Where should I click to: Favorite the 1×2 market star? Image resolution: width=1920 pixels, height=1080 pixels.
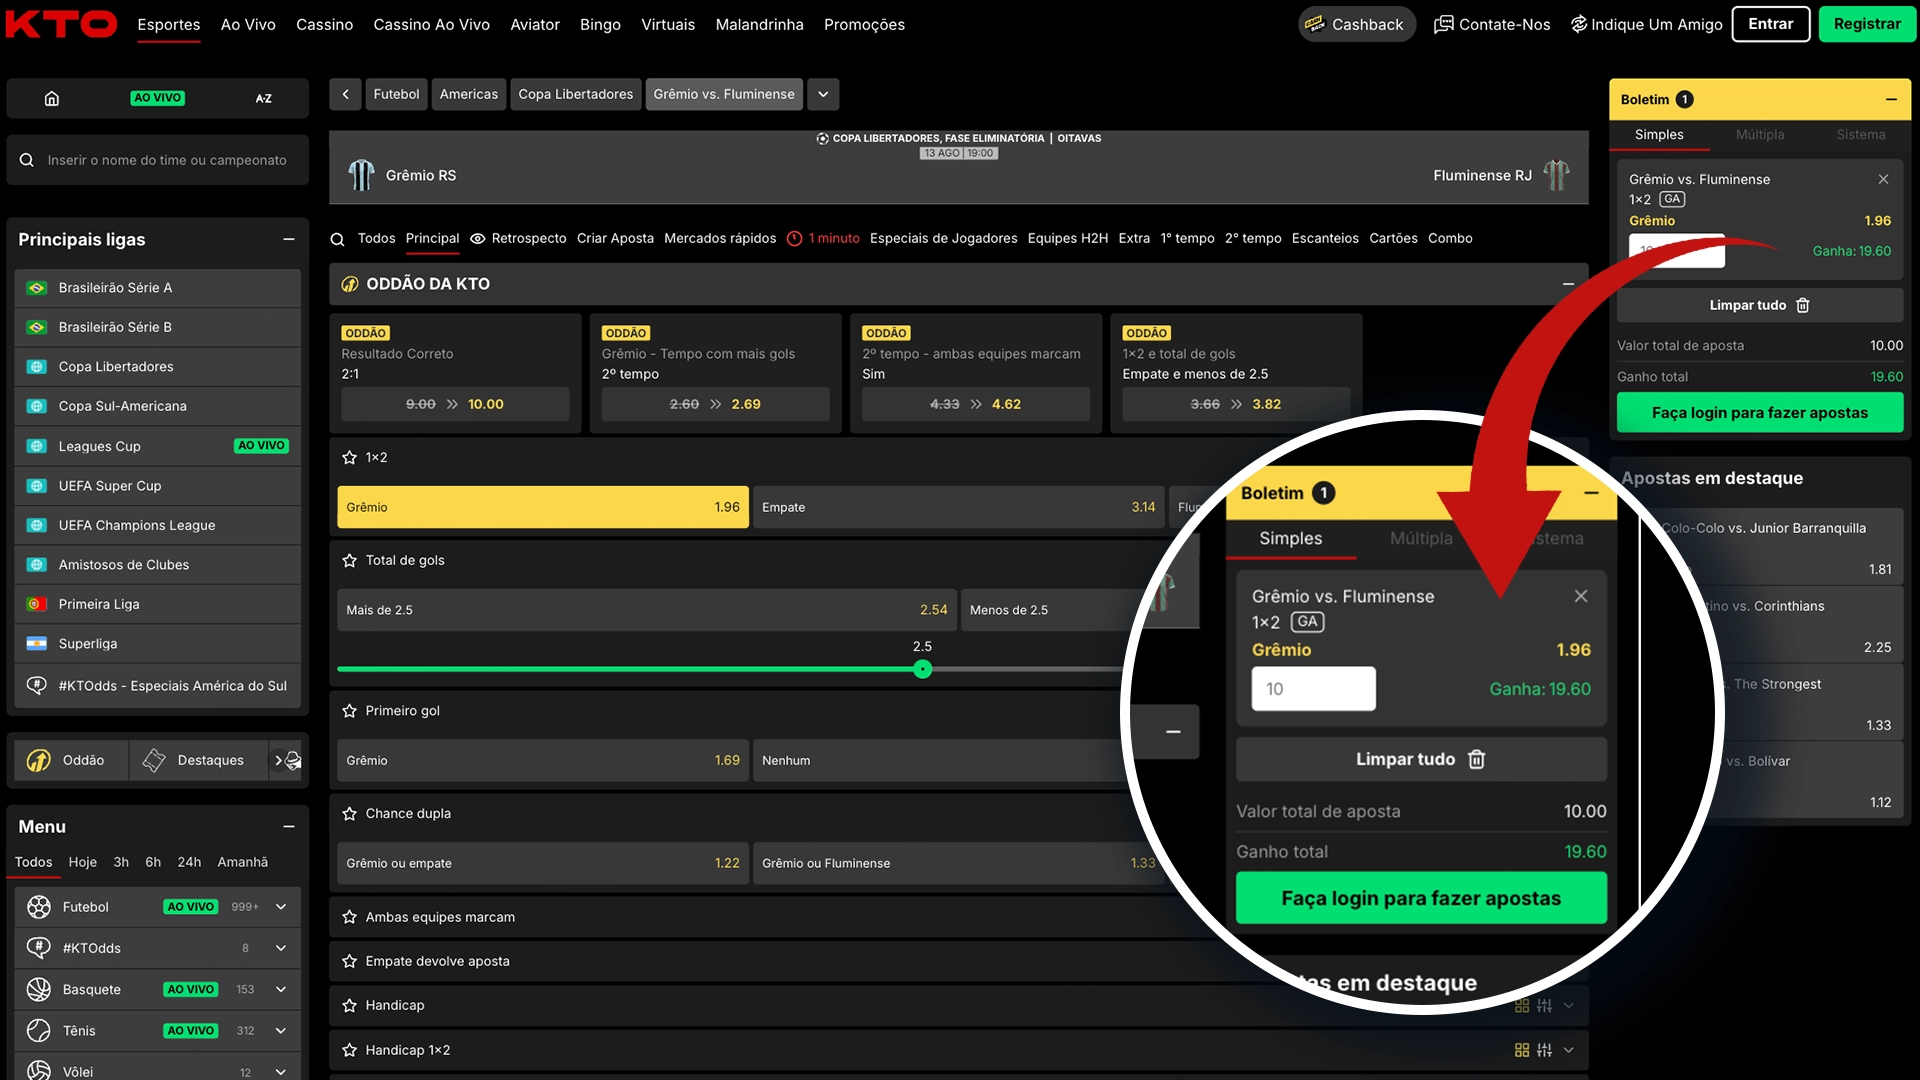(x=349, y=458)
